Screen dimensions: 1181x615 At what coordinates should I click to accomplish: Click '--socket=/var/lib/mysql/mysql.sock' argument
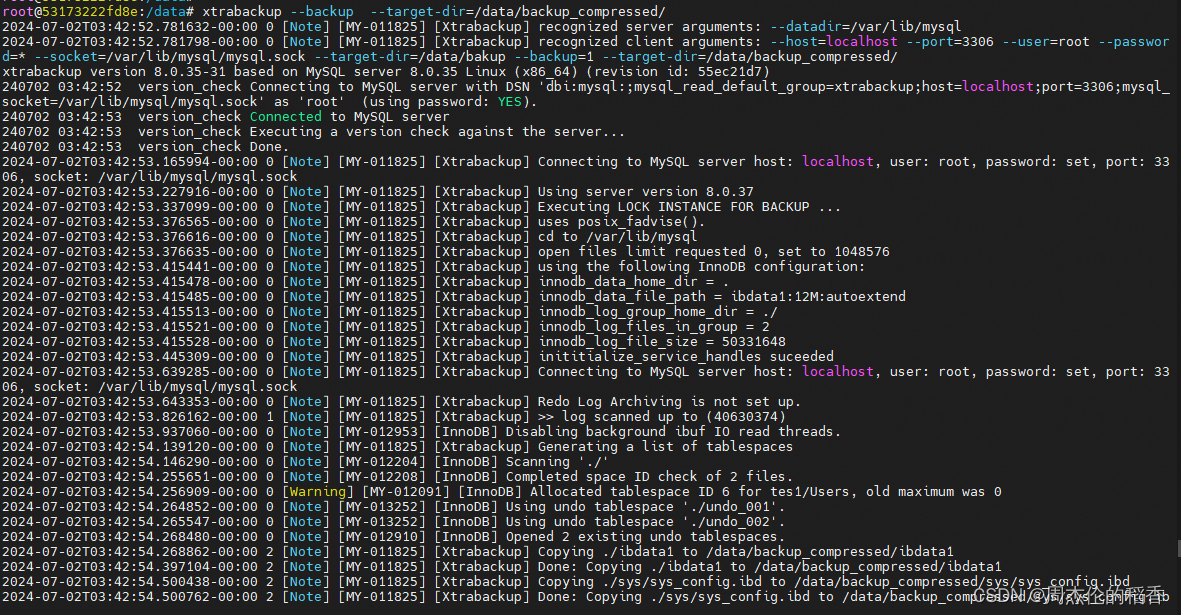point(170,57)
